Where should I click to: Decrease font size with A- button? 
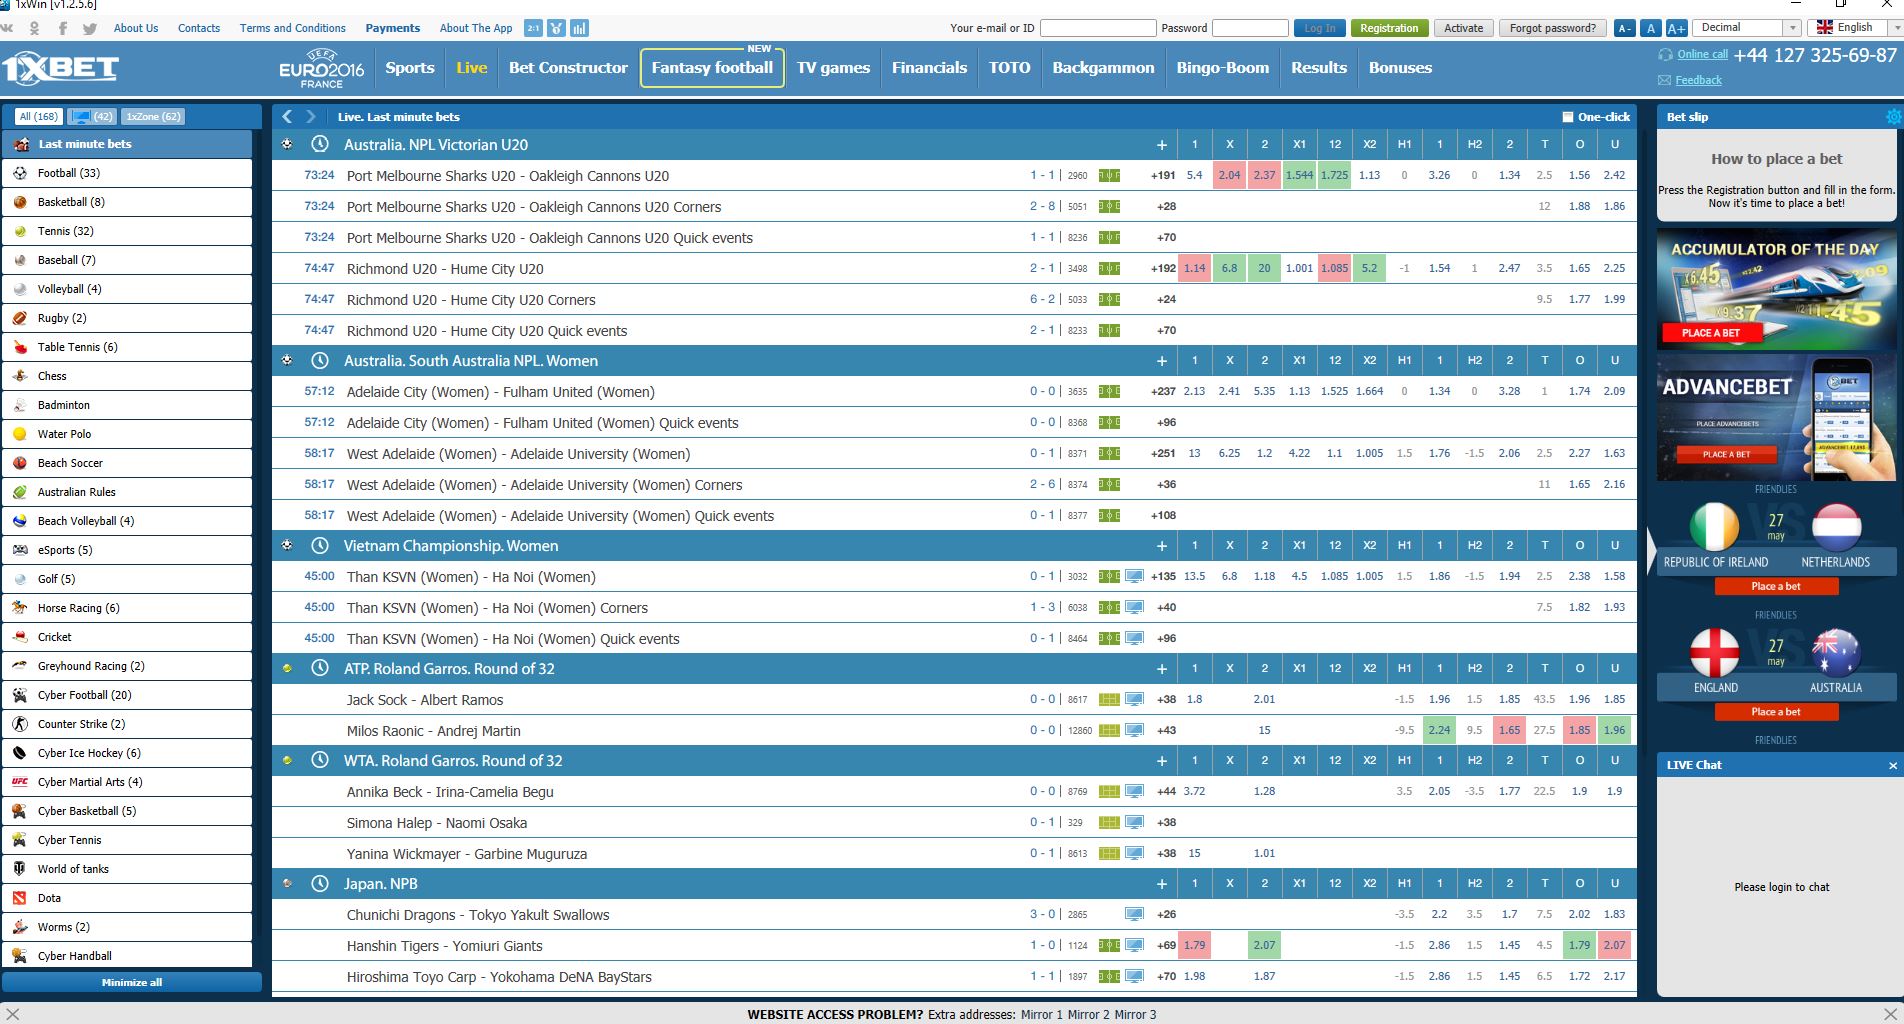[1625, 28]
